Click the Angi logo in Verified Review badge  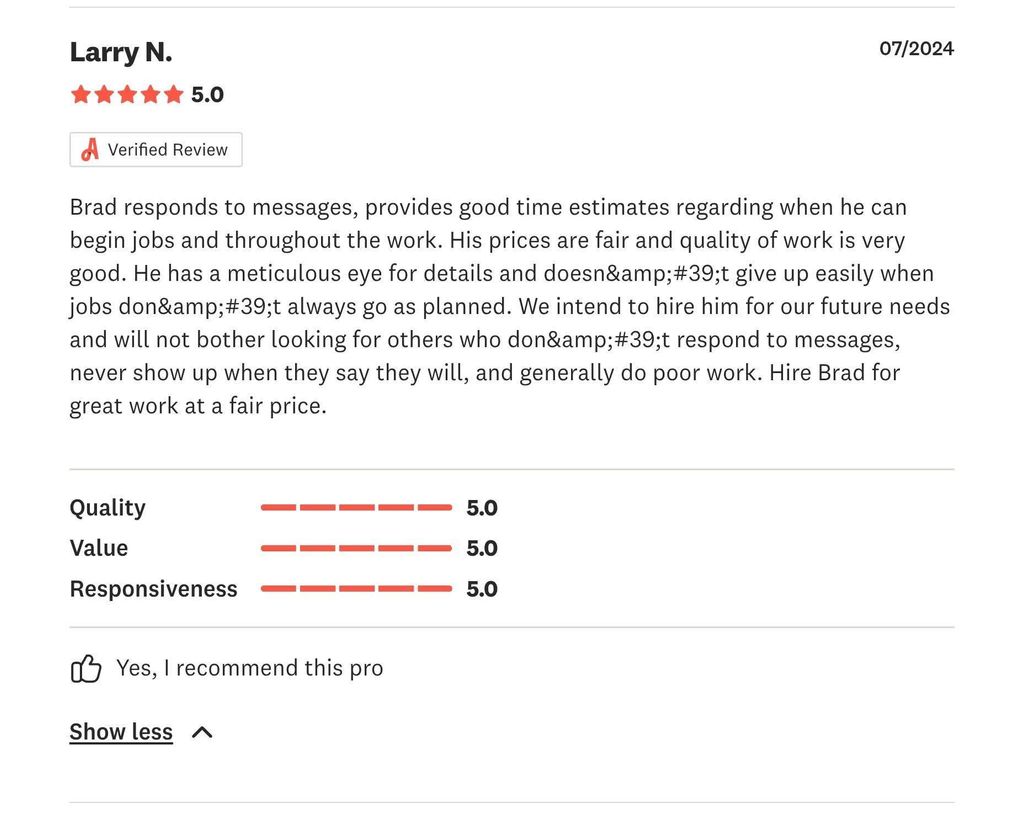(90, 150)
